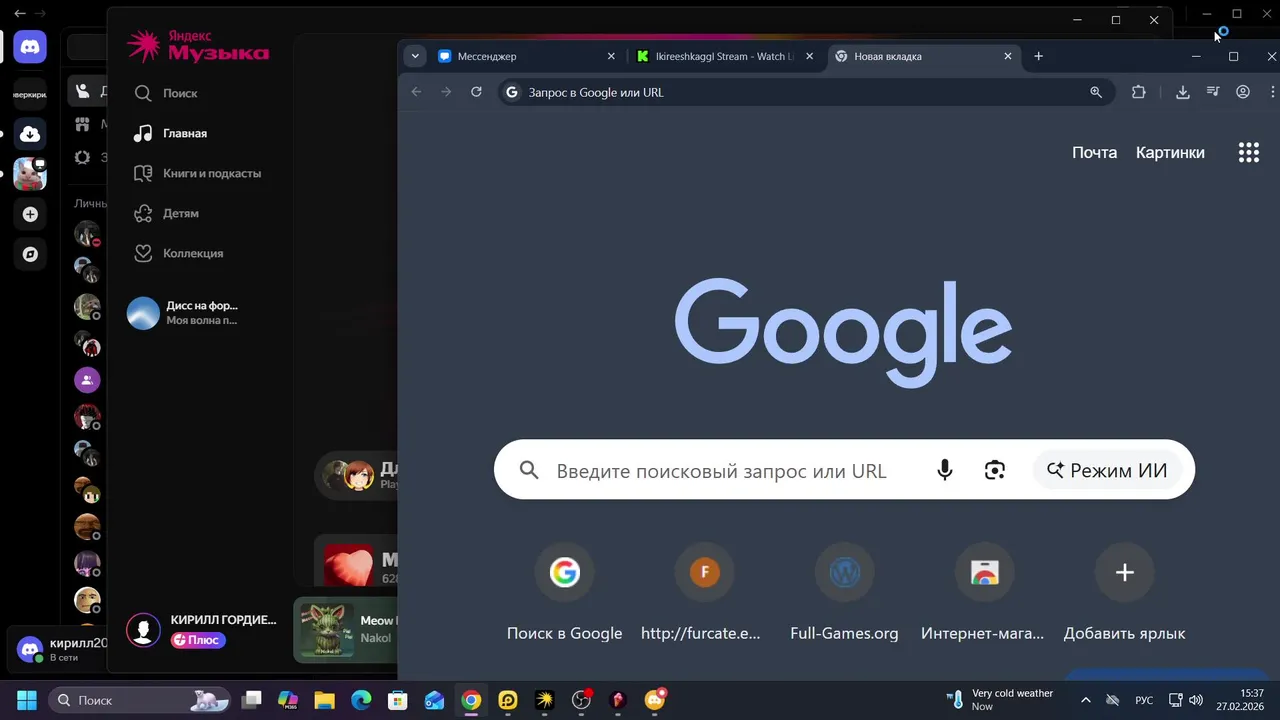Screen dimensions: 1280x720
Task: Click the Google search box
Action: point(844,470)
